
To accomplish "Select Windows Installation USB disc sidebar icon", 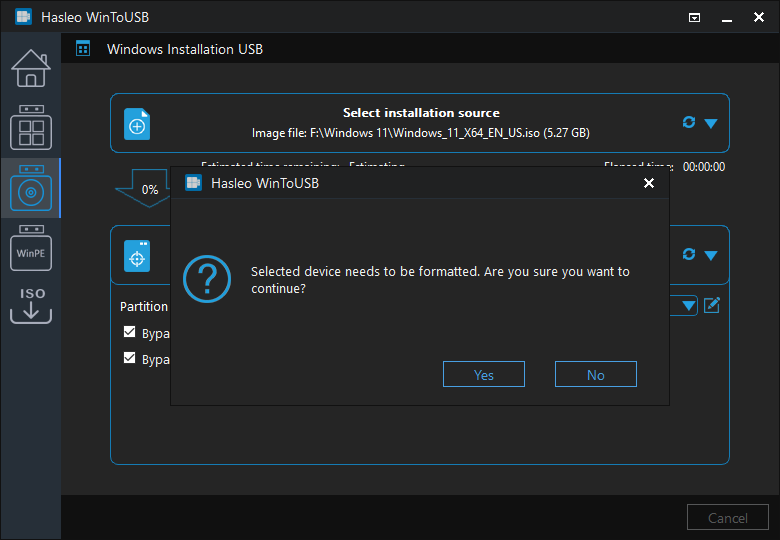I will click(x=31, y=187).
